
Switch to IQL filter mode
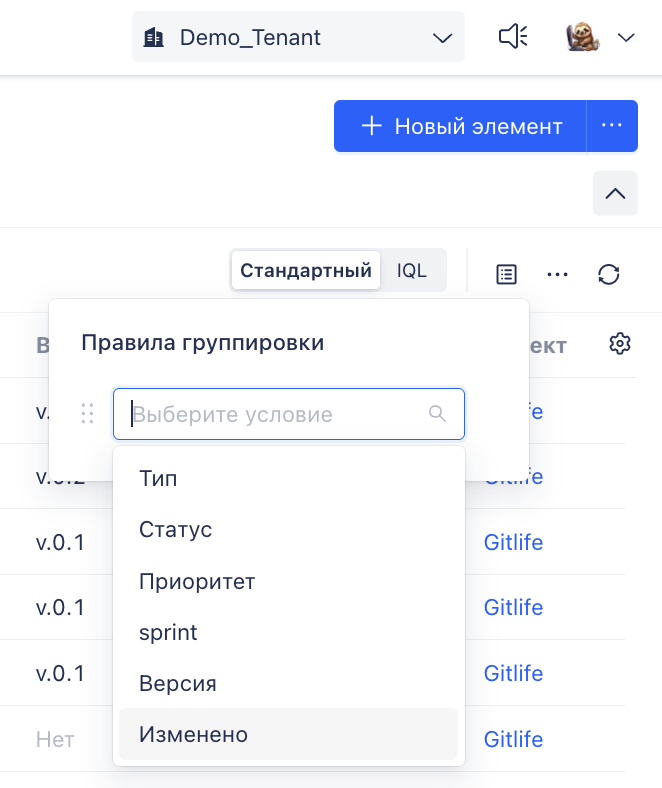(x=412, y=270)
